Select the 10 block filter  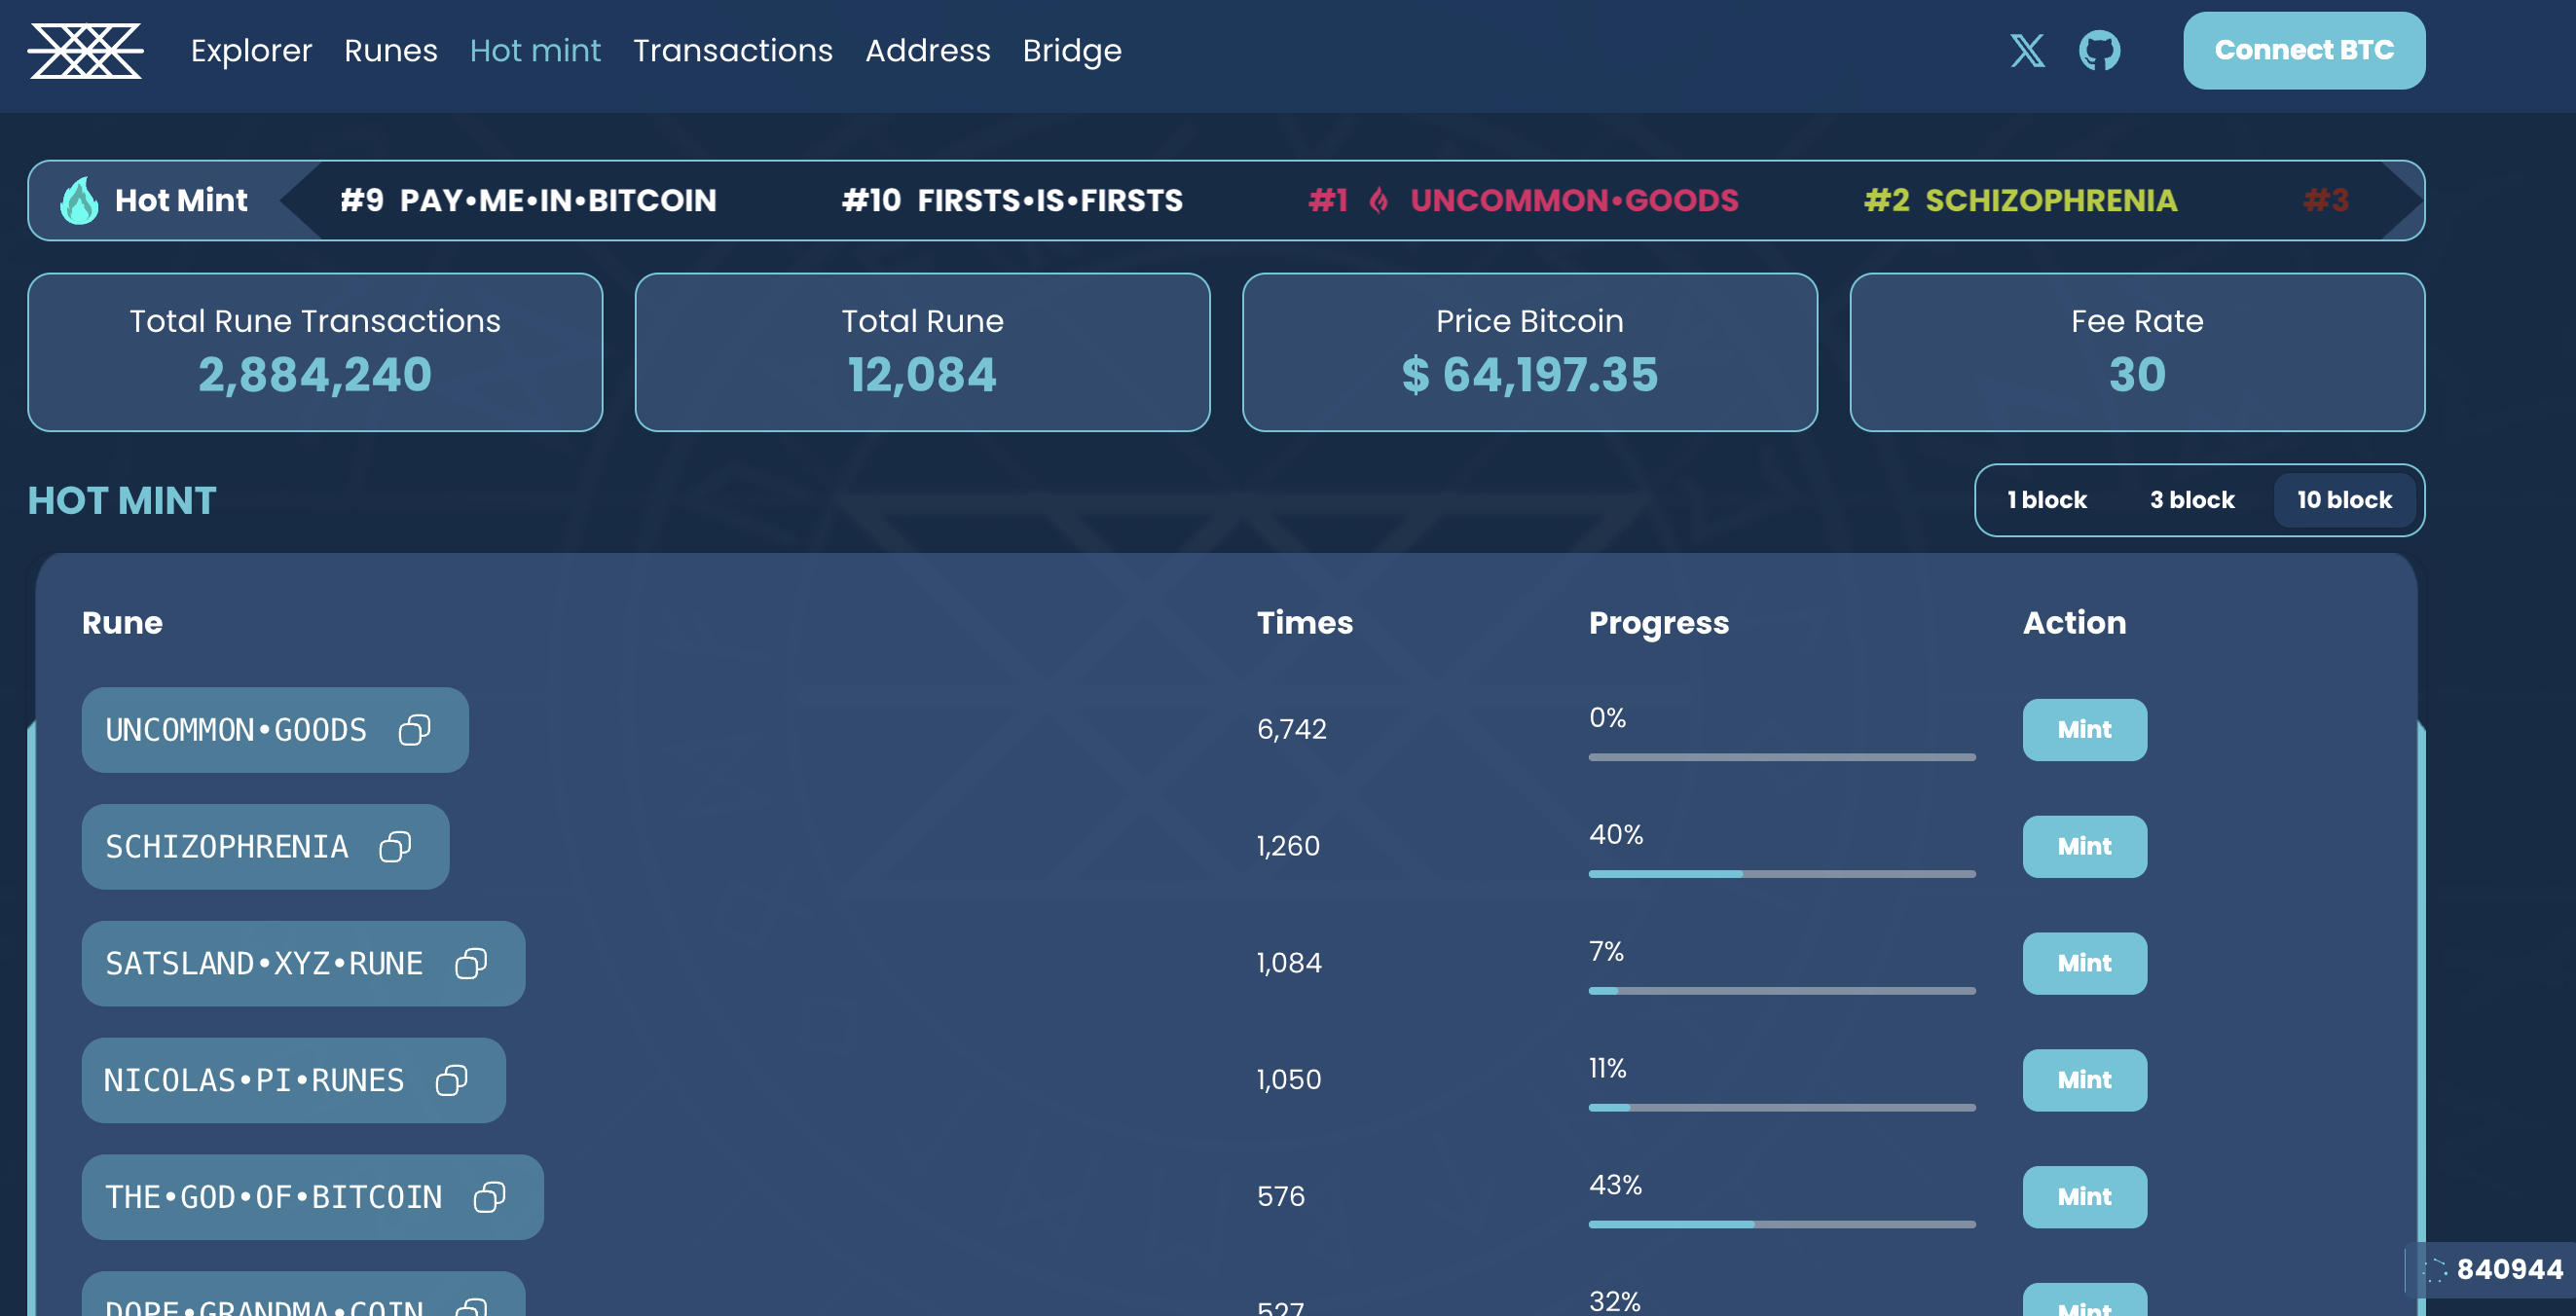coord(2343,500)
